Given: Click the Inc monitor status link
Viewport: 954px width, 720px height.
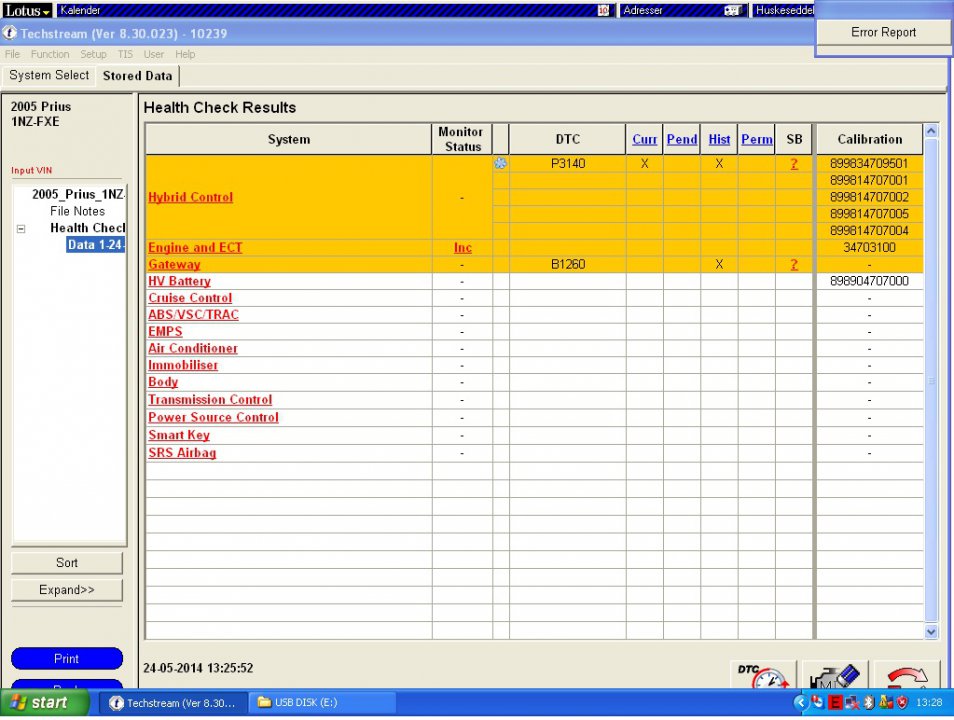Looking at the screenshot, I should pyautogui.click(x=462, y=248).
